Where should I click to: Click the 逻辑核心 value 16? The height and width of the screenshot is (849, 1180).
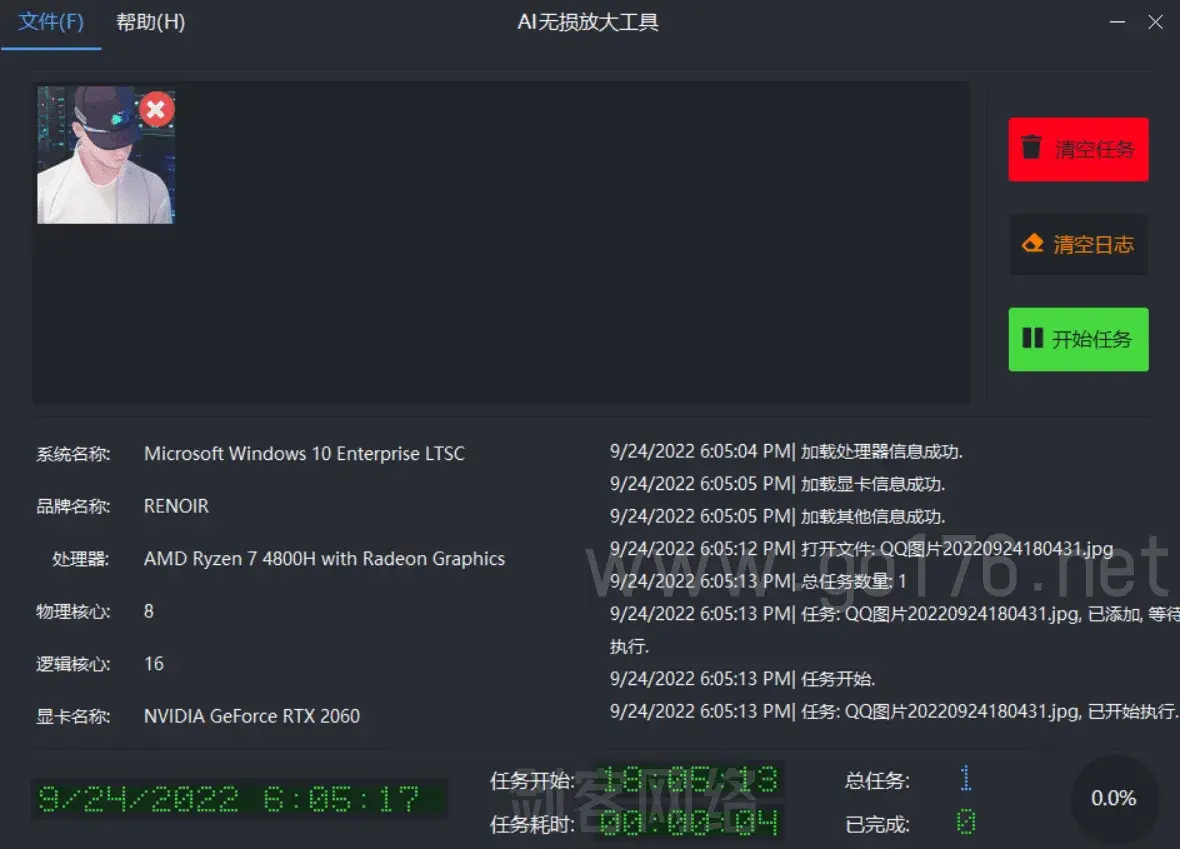154,664
